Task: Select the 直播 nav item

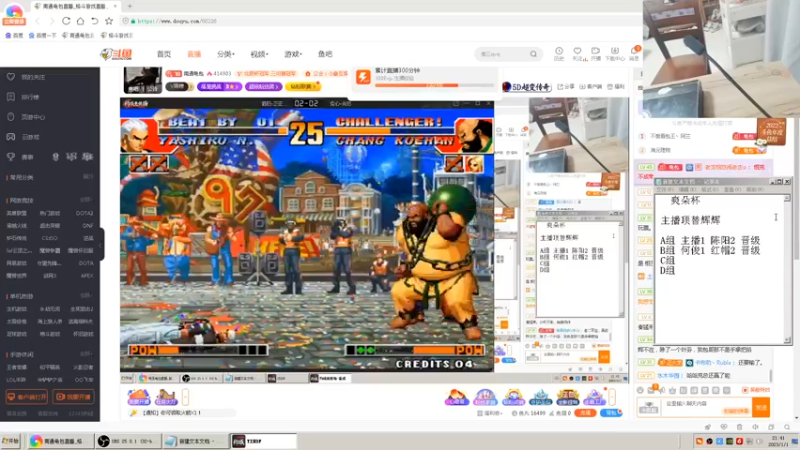Action: tap(194, 54)
